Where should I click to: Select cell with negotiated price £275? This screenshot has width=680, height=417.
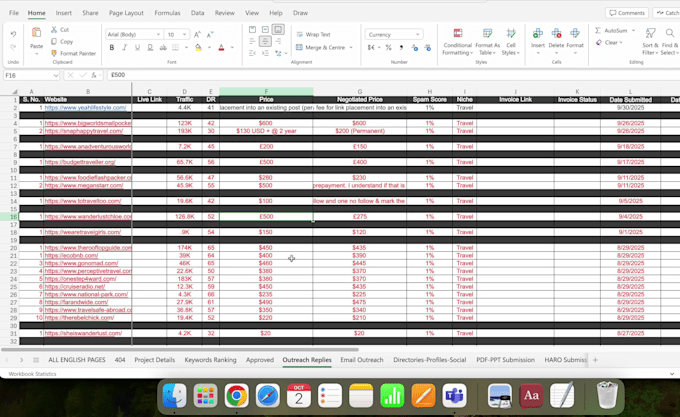360,216
